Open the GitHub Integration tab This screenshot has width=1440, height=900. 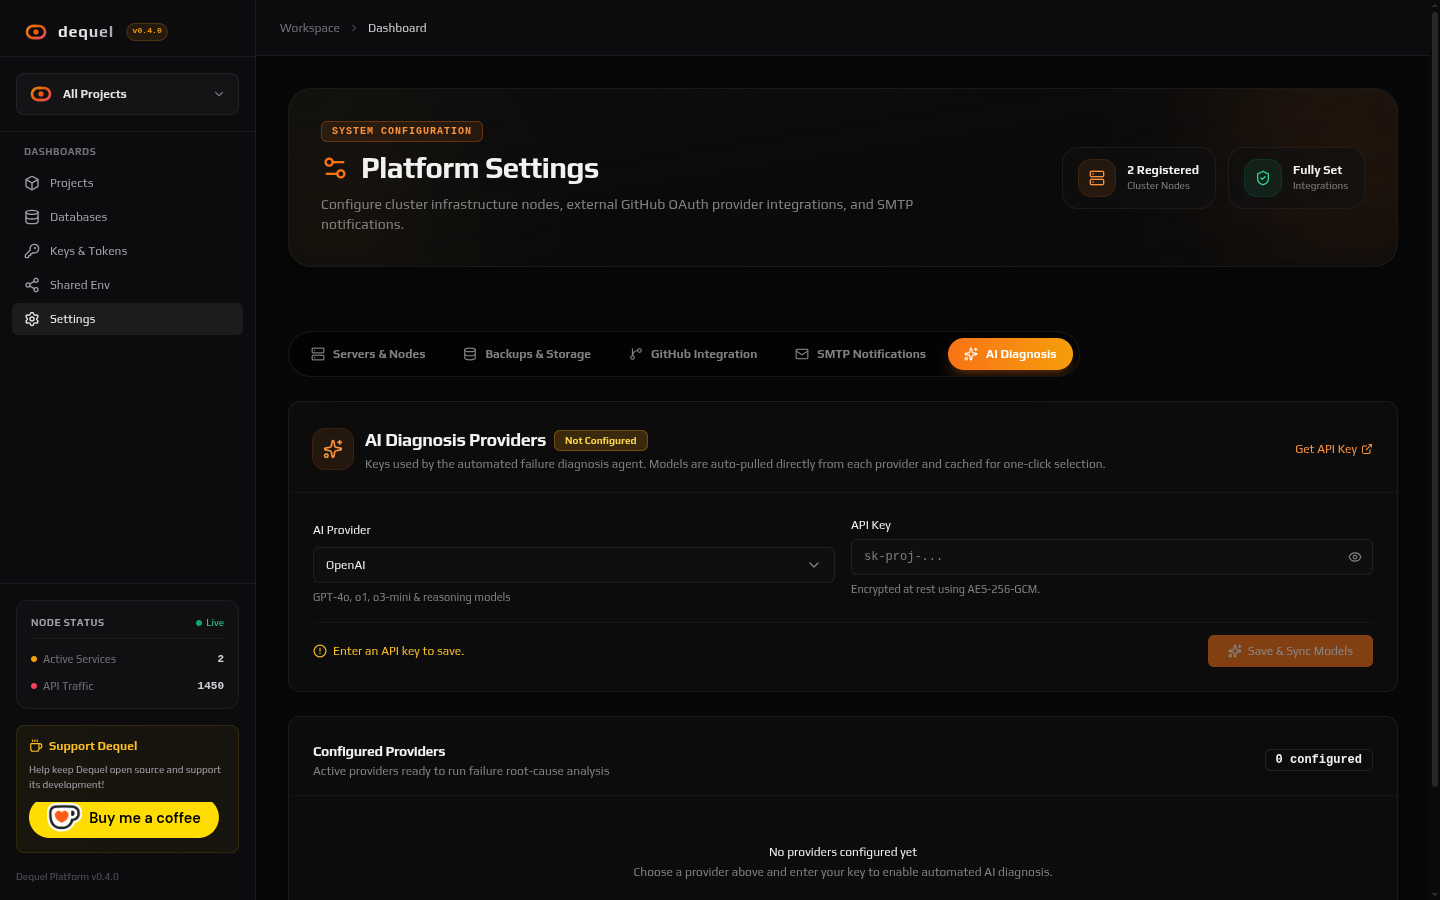[693, 354]
